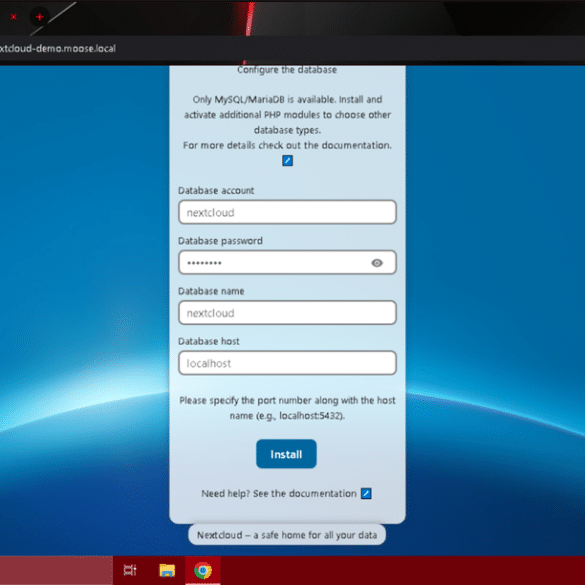
Task: Toggle database password visibility eye icon
Action: pos(377,263)
